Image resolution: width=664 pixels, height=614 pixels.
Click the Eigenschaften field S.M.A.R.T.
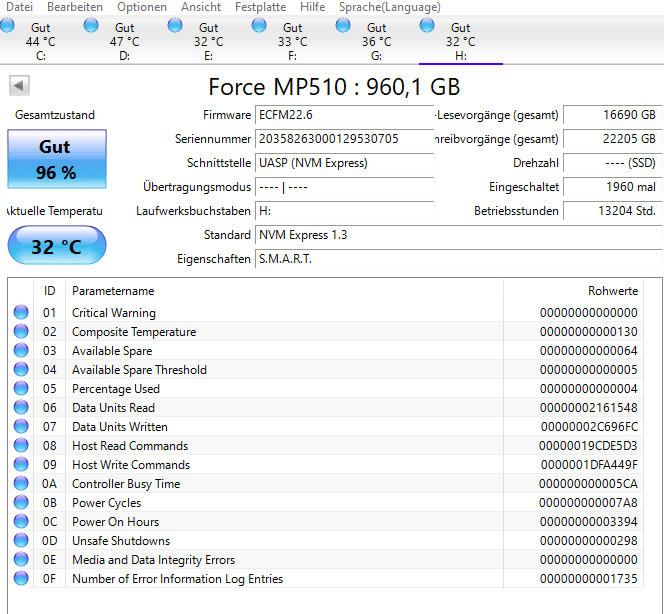459,259
